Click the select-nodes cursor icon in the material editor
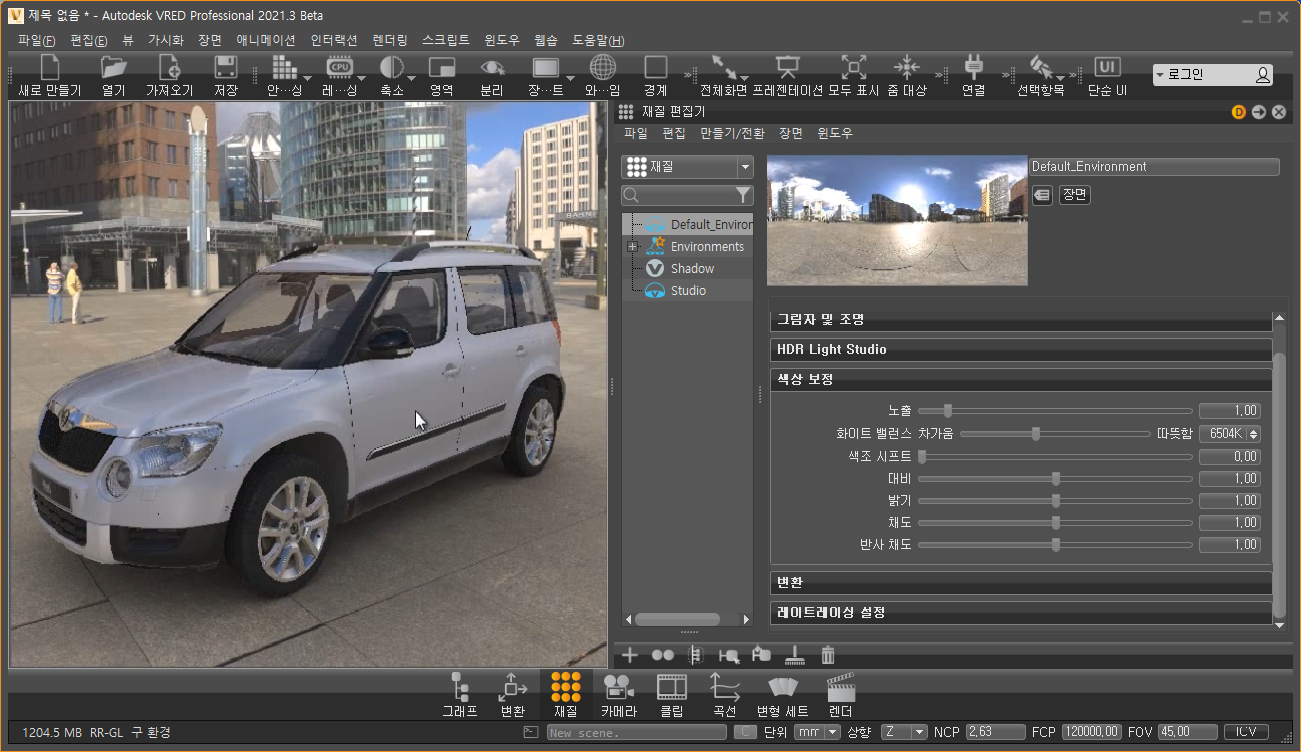 [x=729, y=656]
